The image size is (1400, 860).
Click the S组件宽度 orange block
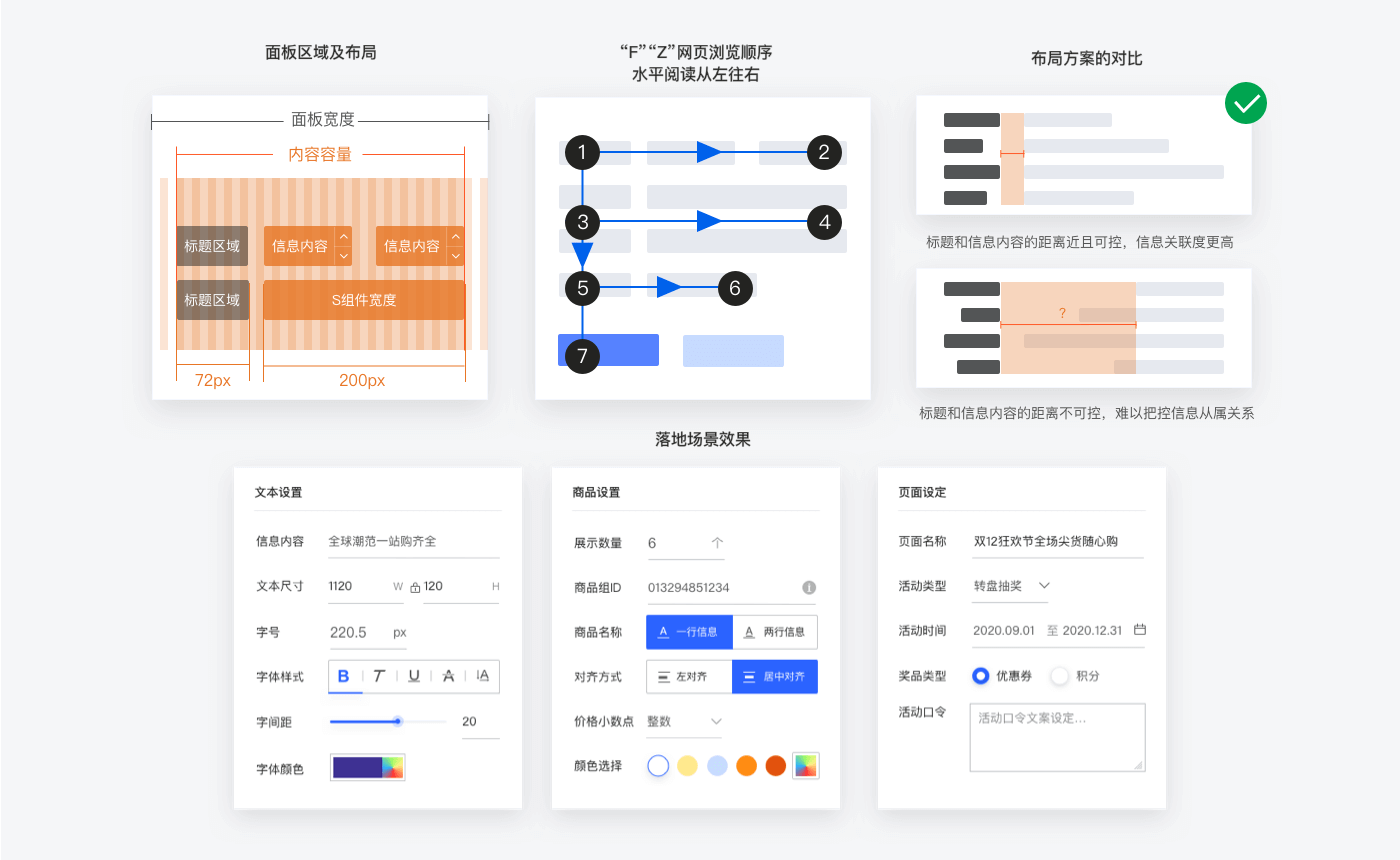(x=364, y=300)
